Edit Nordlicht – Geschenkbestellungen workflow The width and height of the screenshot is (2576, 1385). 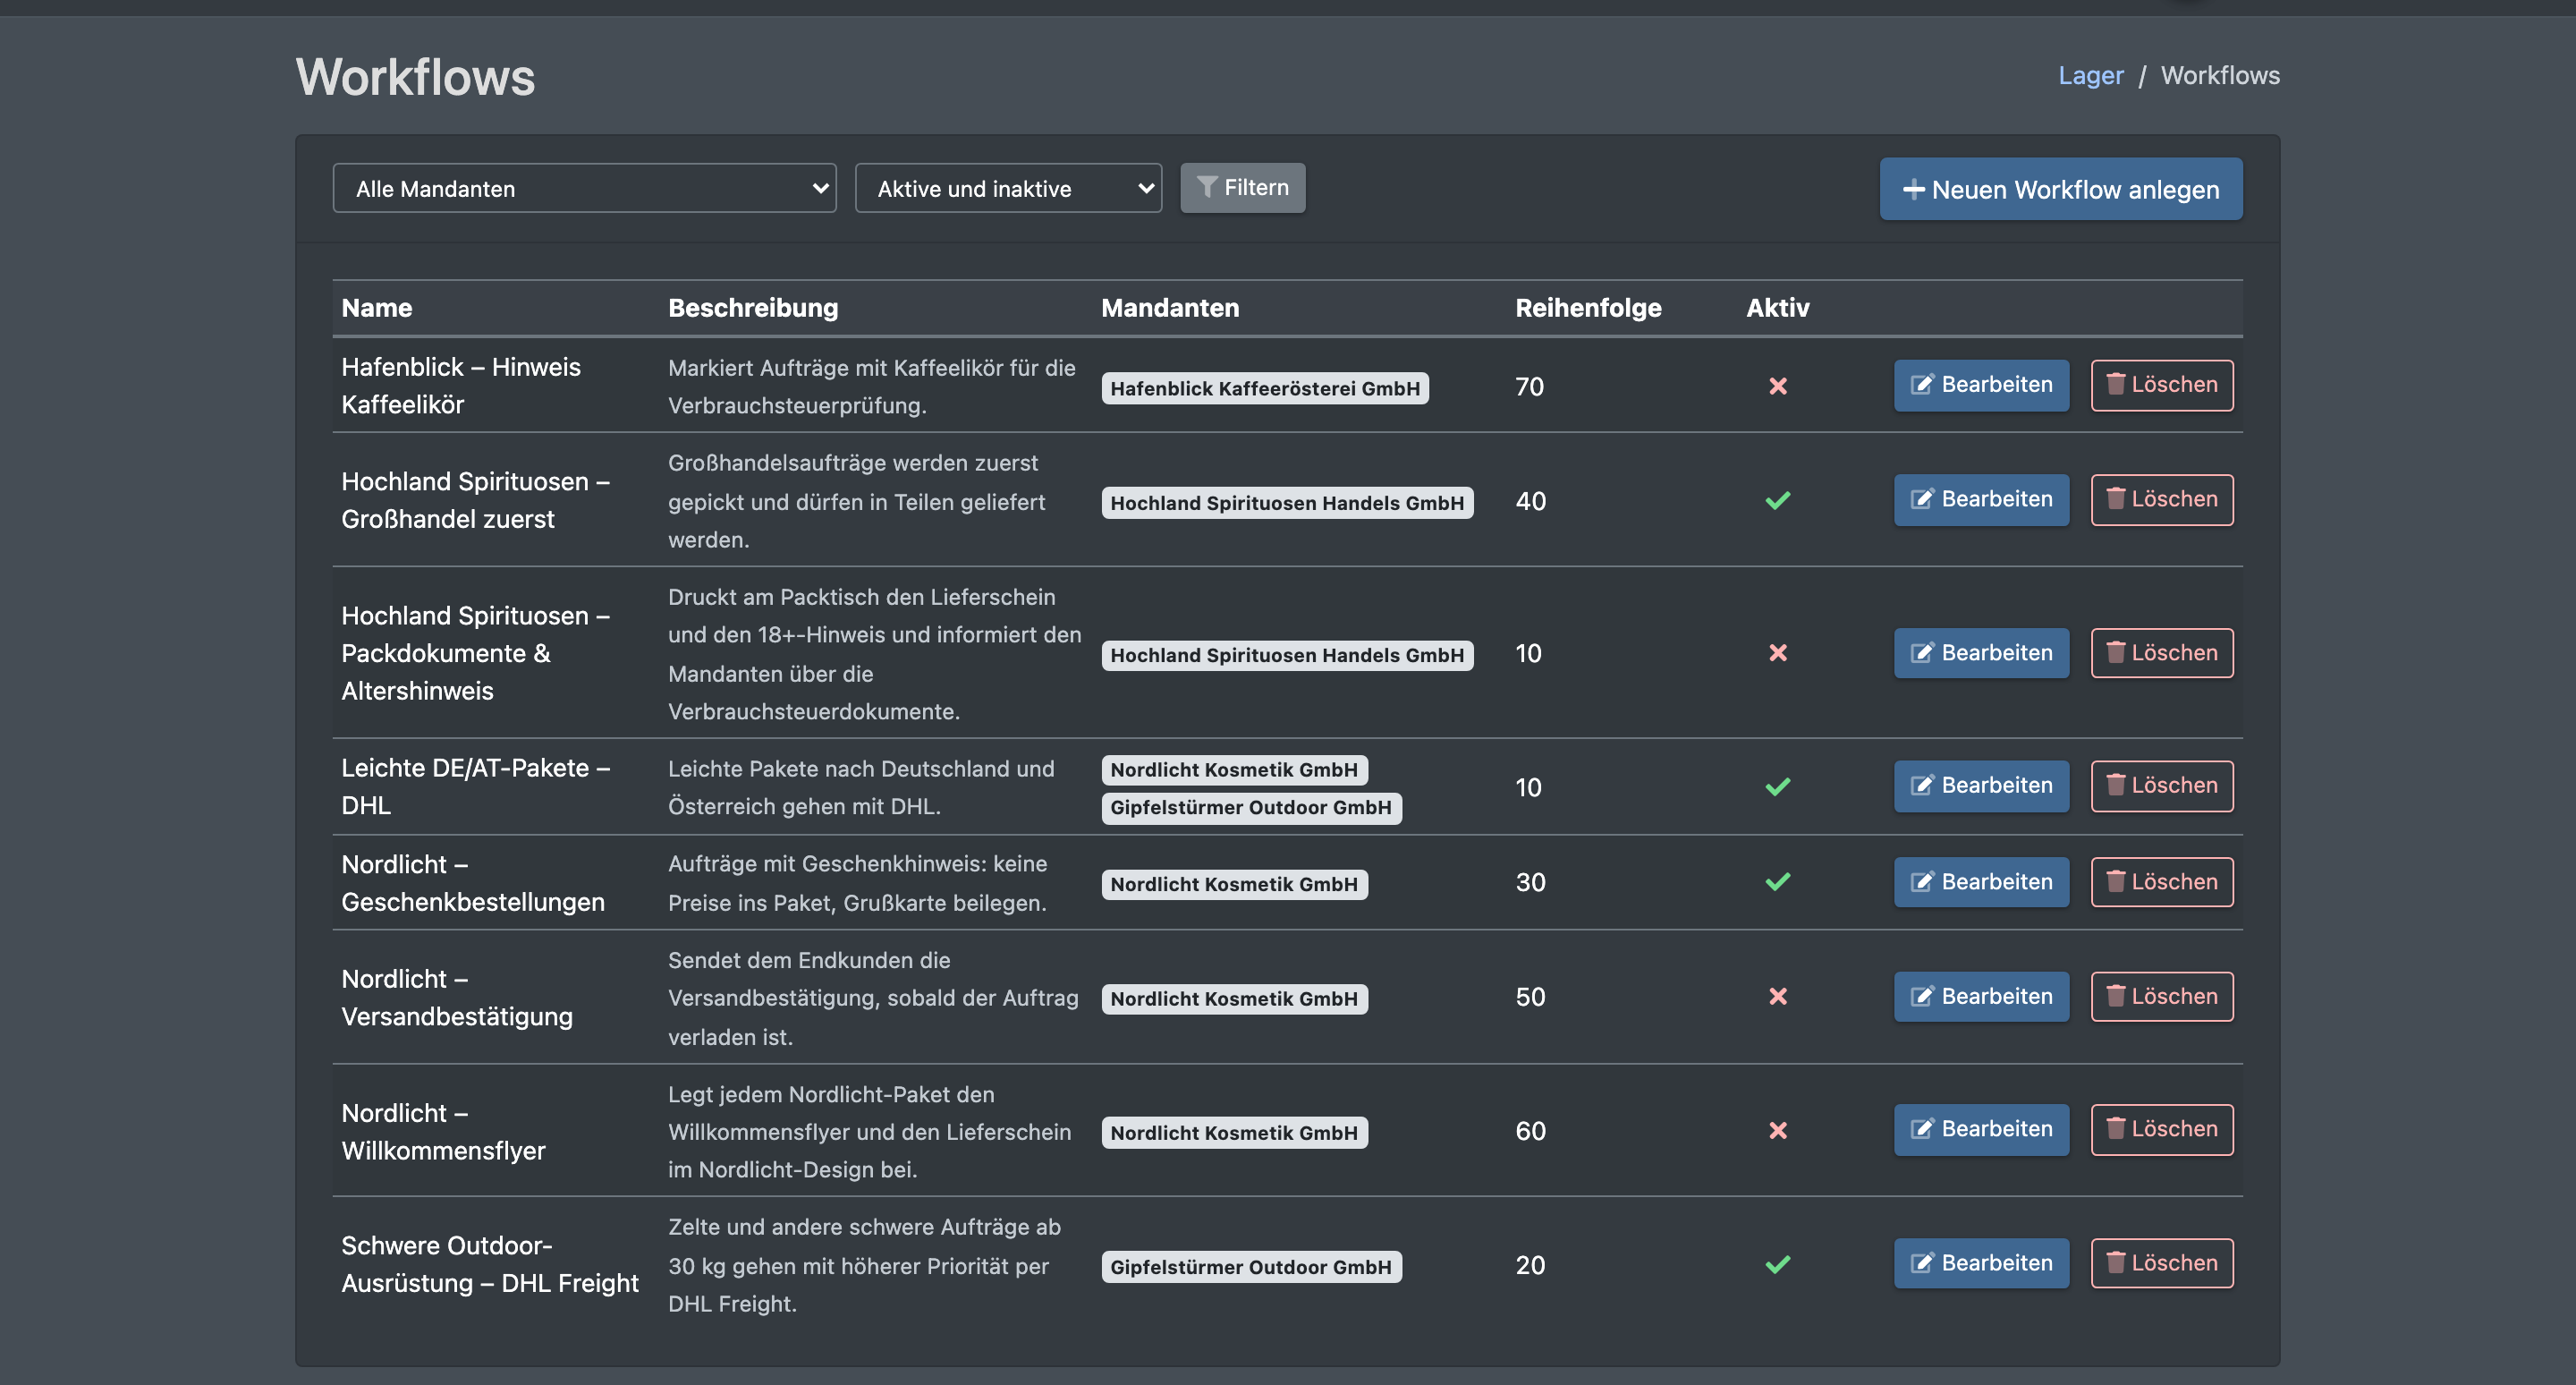click(x=1981, y=882)
